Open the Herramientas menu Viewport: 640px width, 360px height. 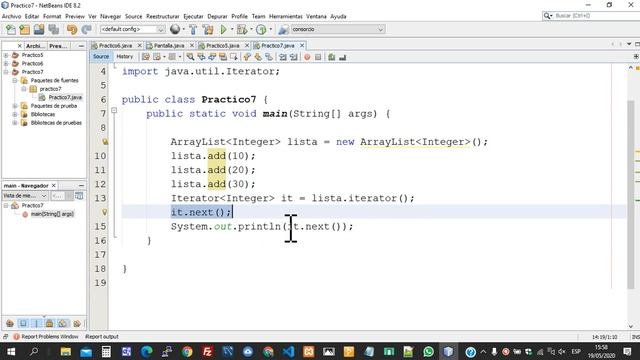(x=286, y=16)
